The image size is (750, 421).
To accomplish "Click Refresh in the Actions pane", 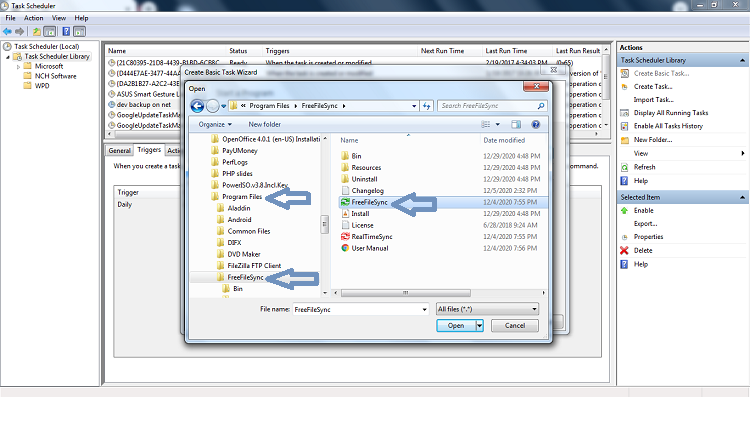I will tap(644, 167).
